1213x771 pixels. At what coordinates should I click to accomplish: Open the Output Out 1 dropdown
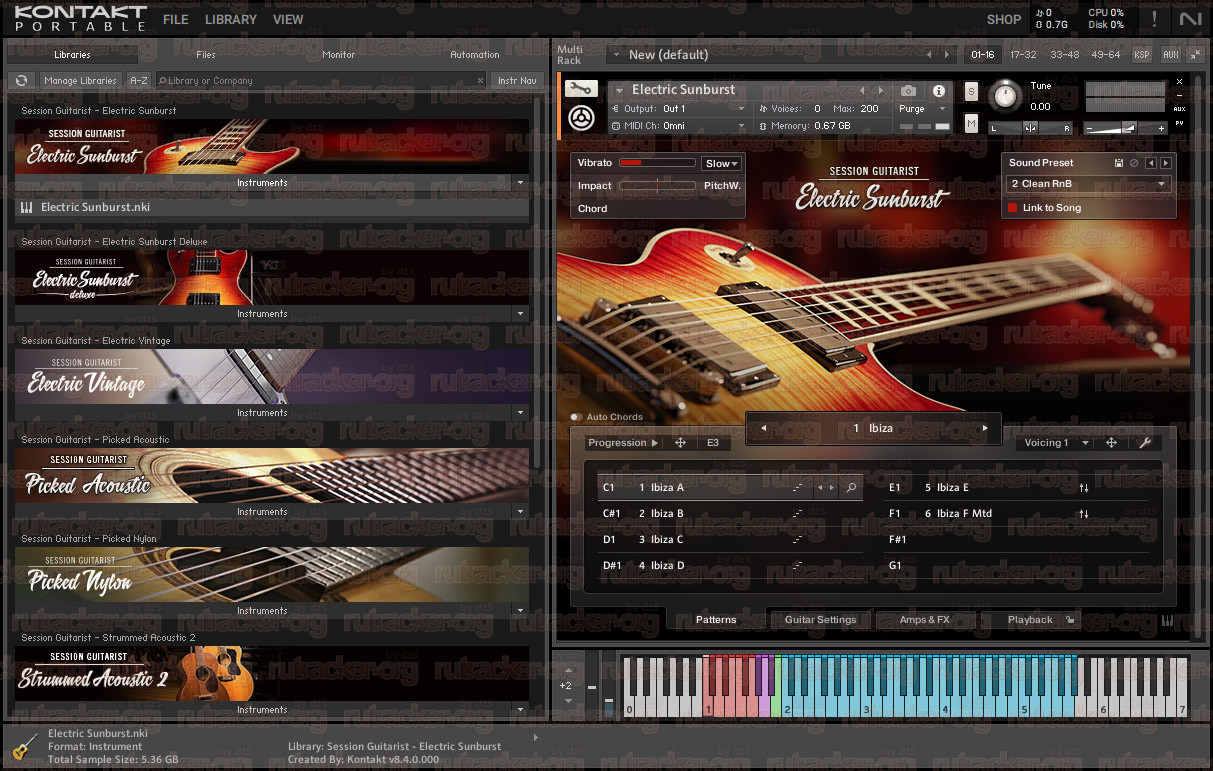coord(678,108)
